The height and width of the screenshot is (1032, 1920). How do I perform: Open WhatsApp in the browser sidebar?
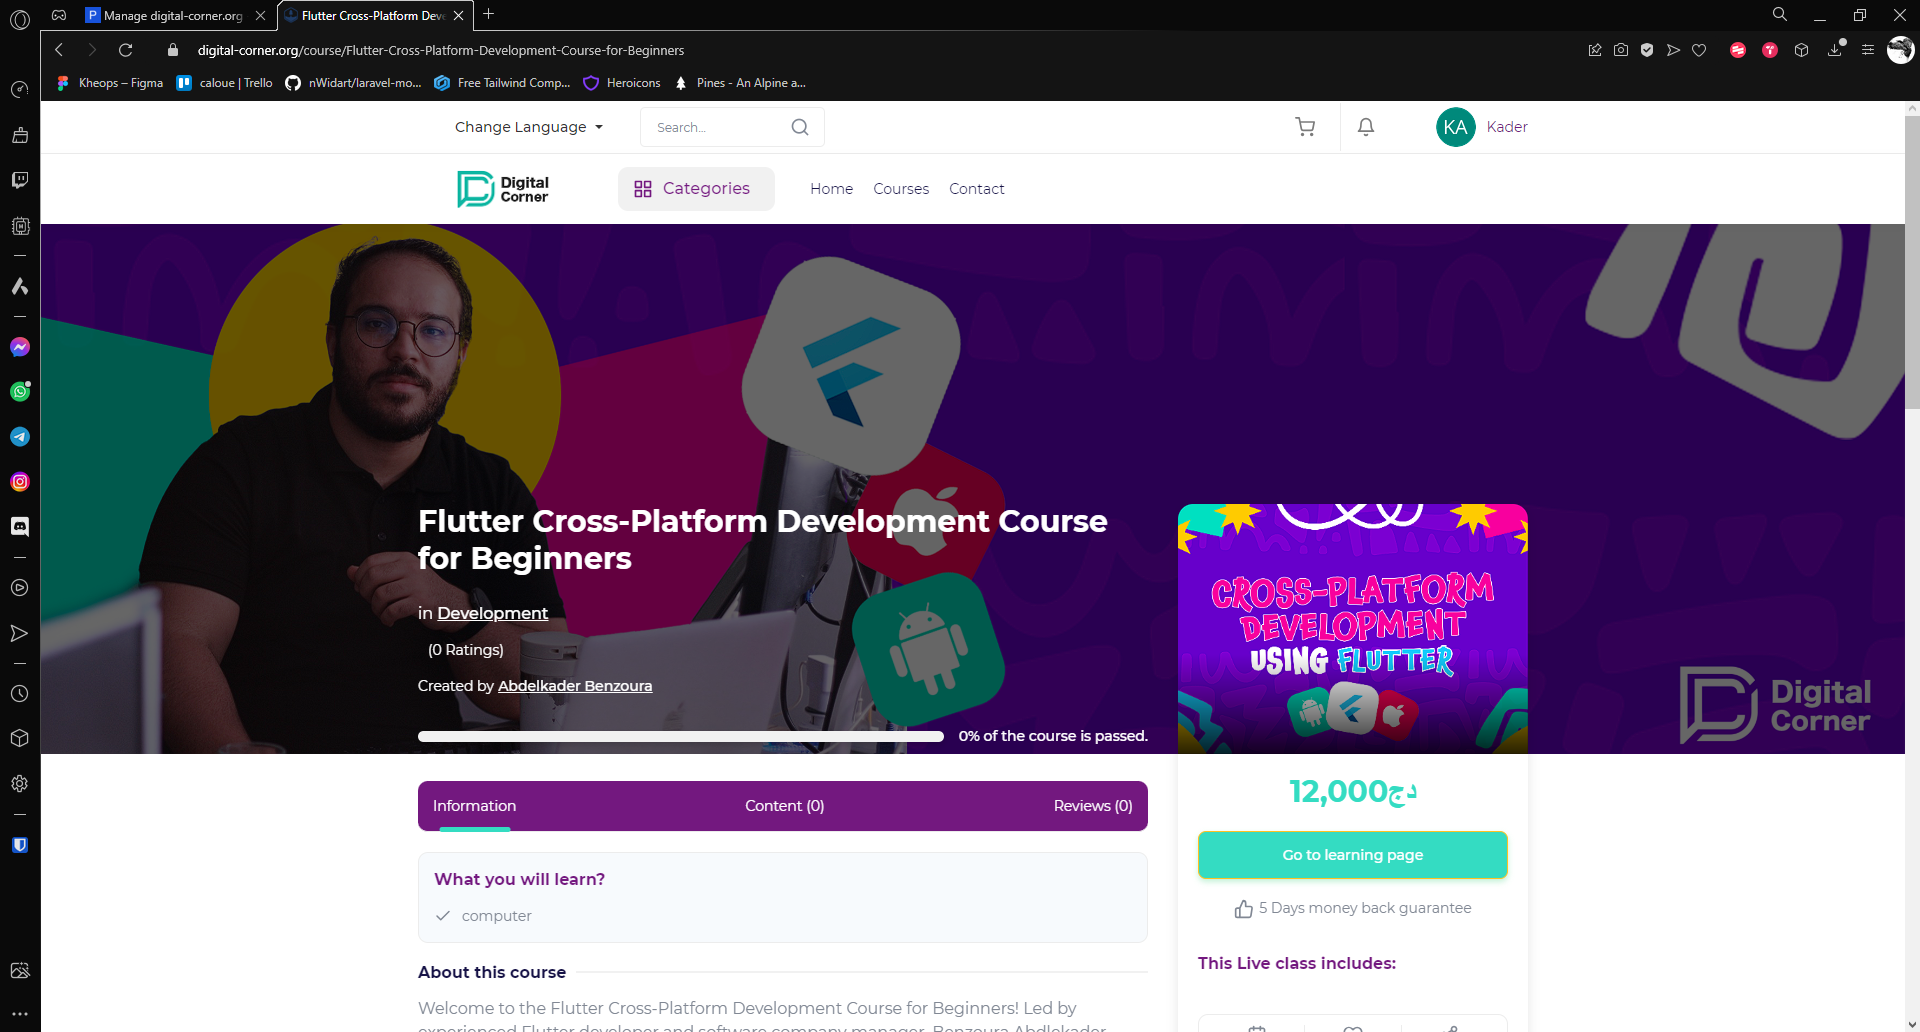pos(20,392)
